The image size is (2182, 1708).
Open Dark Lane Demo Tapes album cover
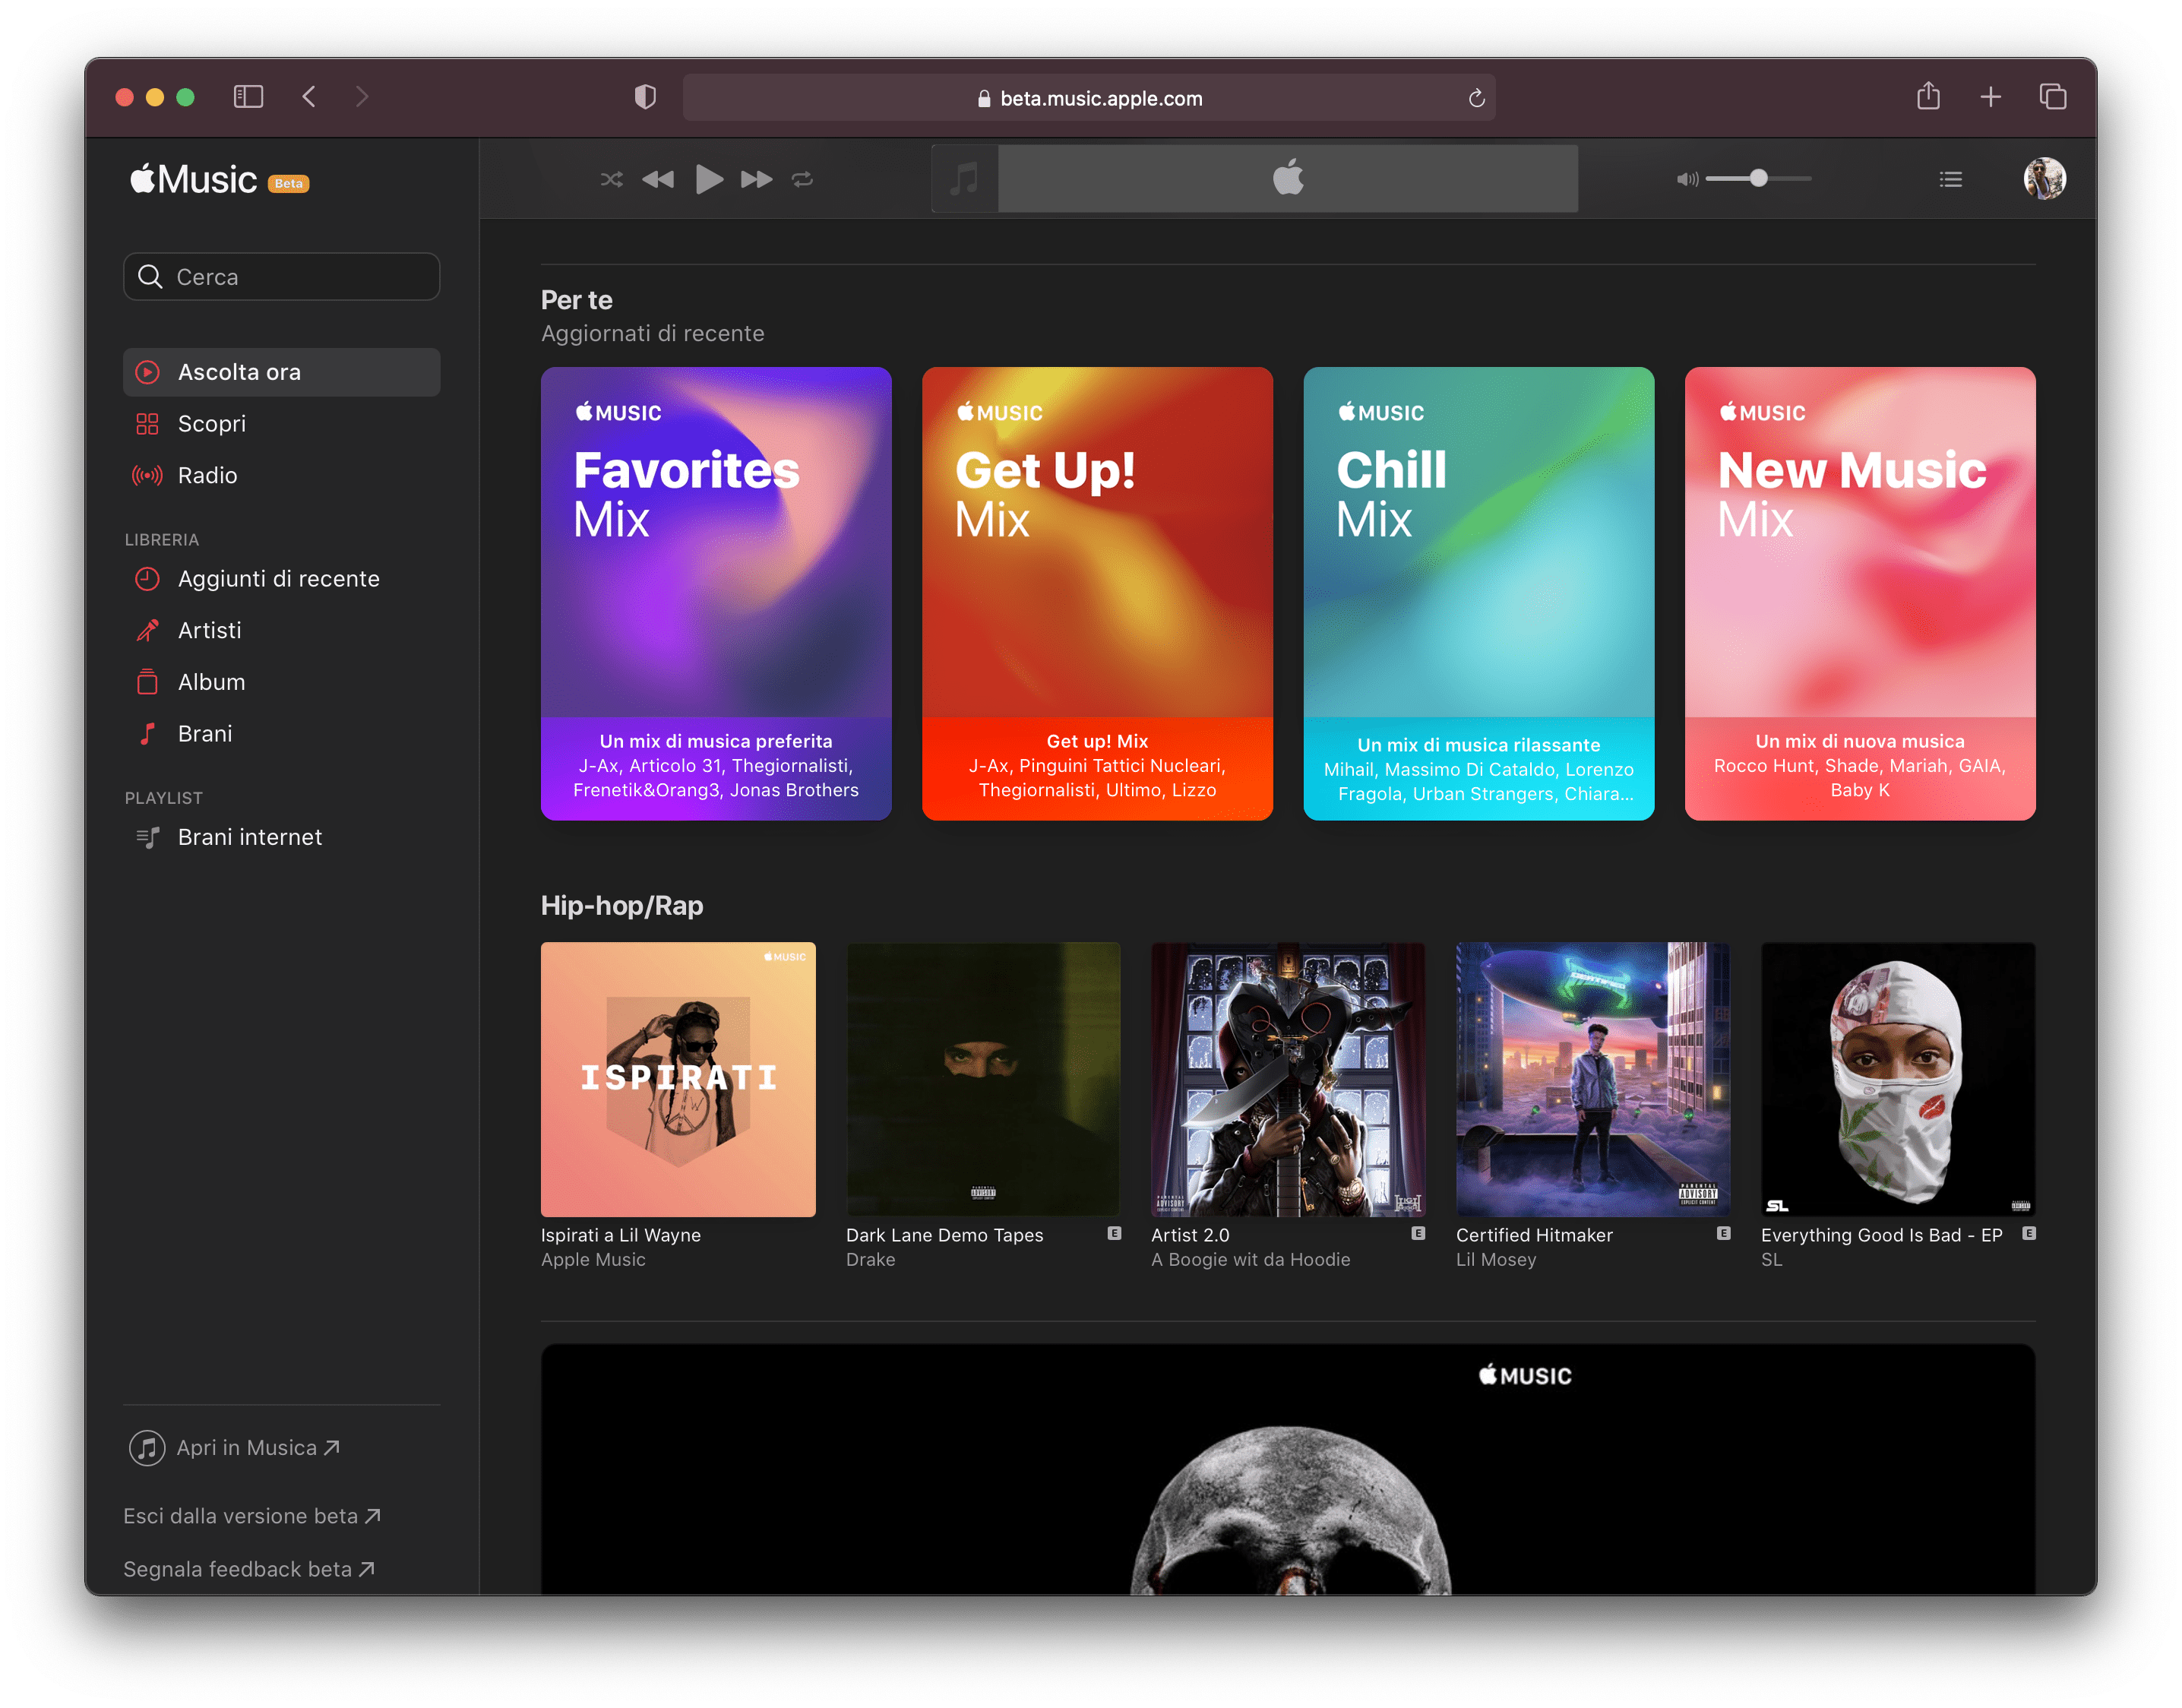983,1079
